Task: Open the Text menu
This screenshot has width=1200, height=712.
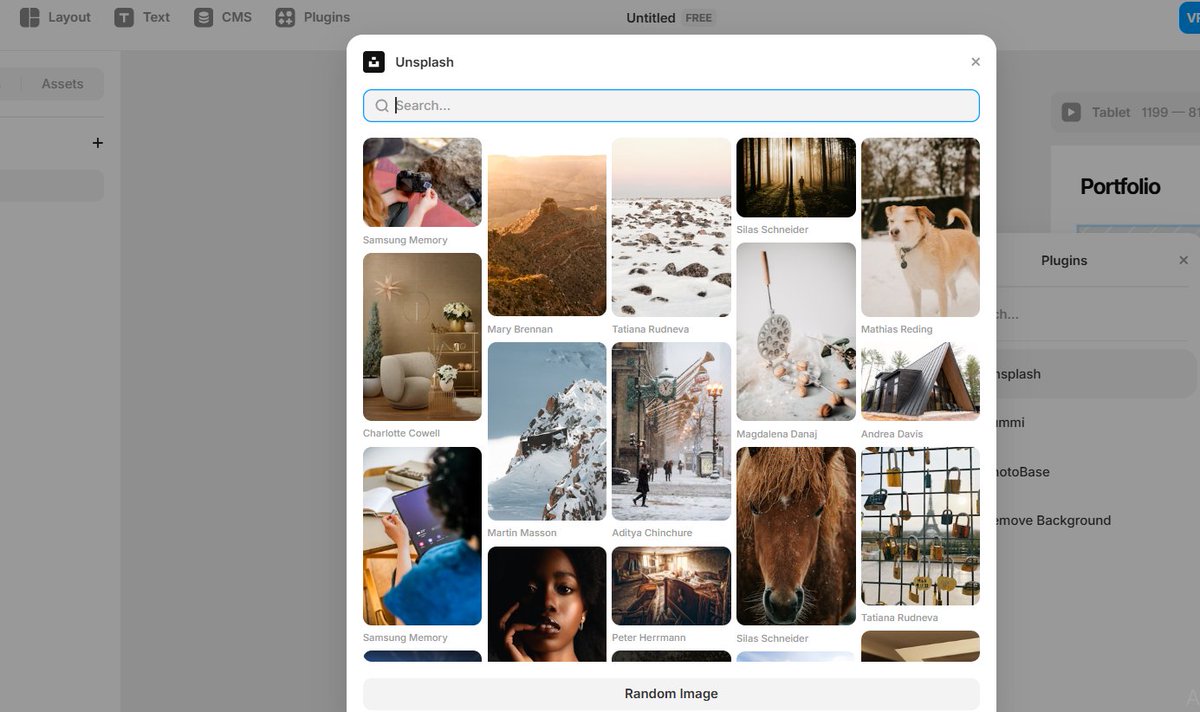Action: [142, 17]
